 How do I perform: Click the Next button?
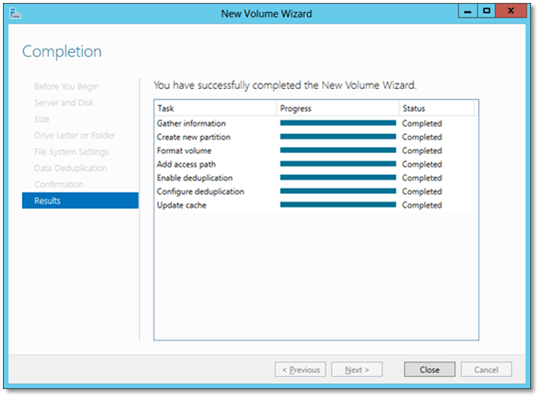(x=357, y=369)
